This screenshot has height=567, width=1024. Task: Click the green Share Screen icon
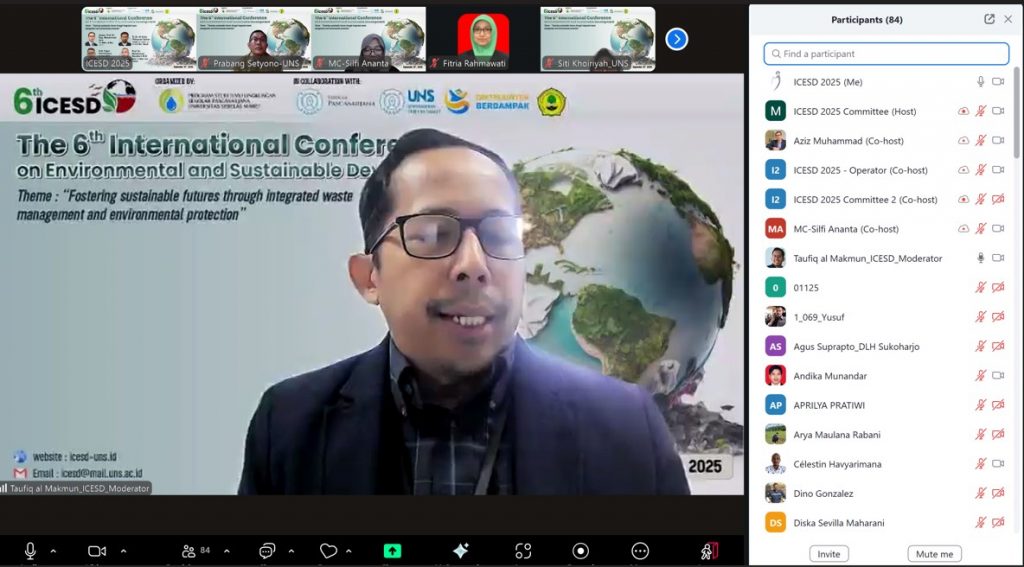(x=392, y=551)
